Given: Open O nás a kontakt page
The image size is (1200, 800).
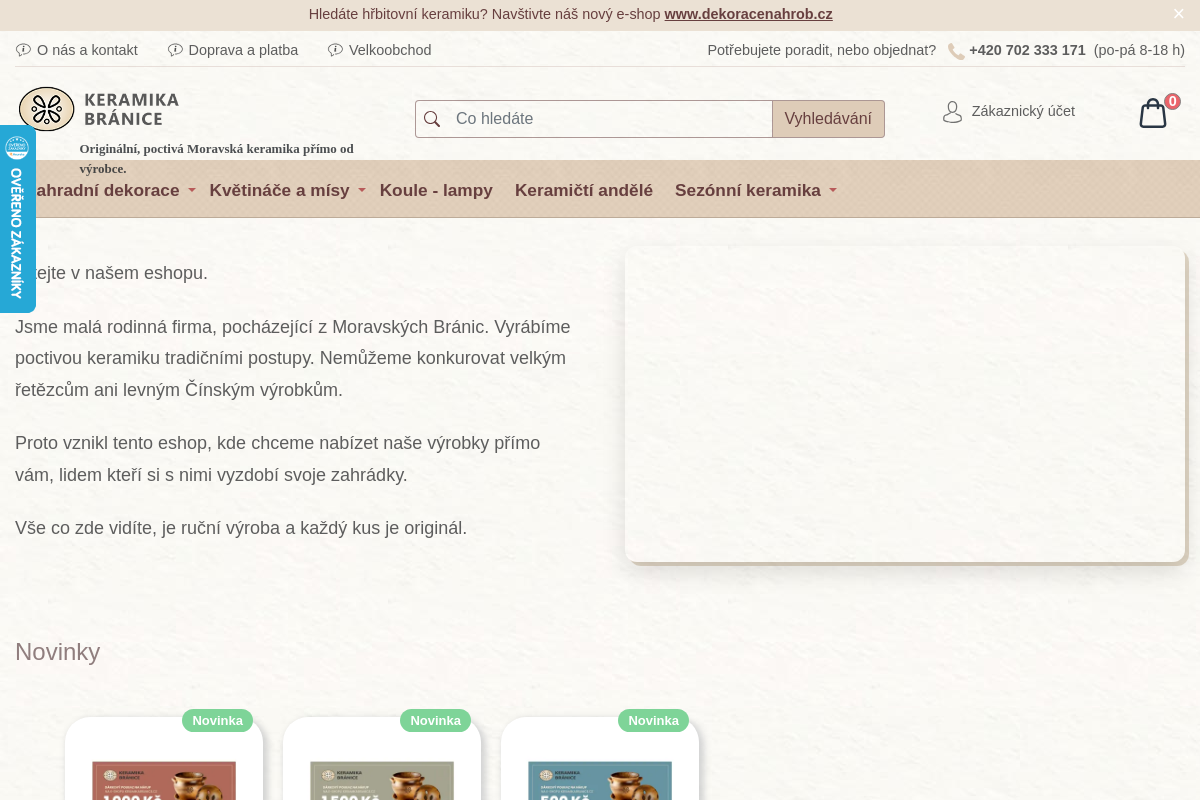Looking at the screenshot, I should 87,50.
